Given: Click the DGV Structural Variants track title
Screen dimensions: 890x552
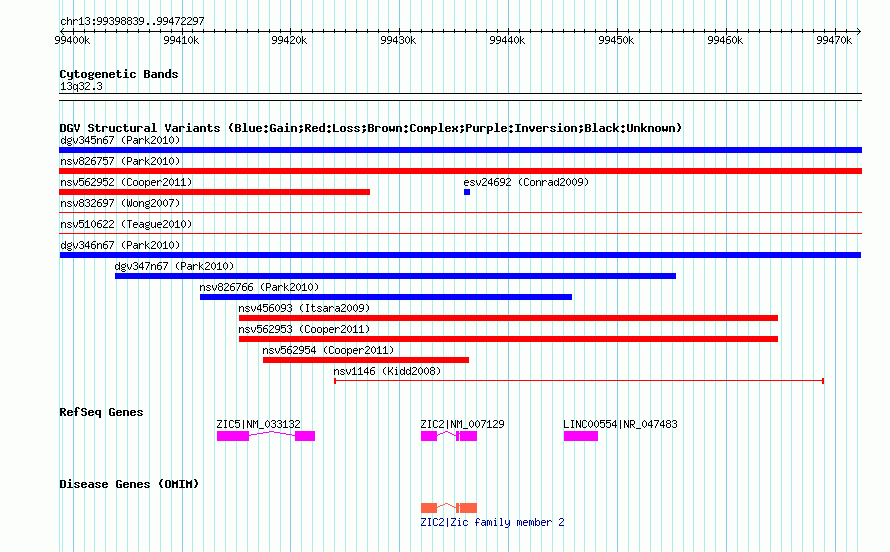Looking at the screenshot, I should [x=371, y=128].
